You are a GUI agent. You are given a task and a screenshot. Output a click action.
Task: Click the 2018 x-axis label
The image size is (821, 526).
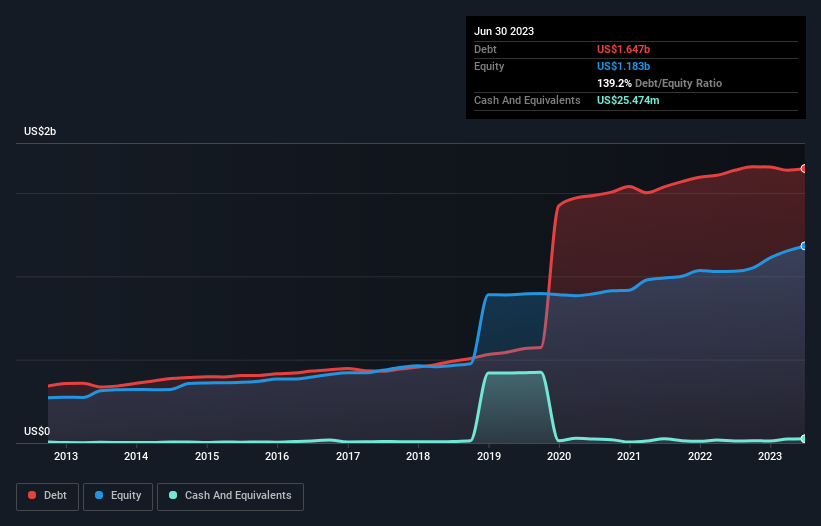click(418, 456)
